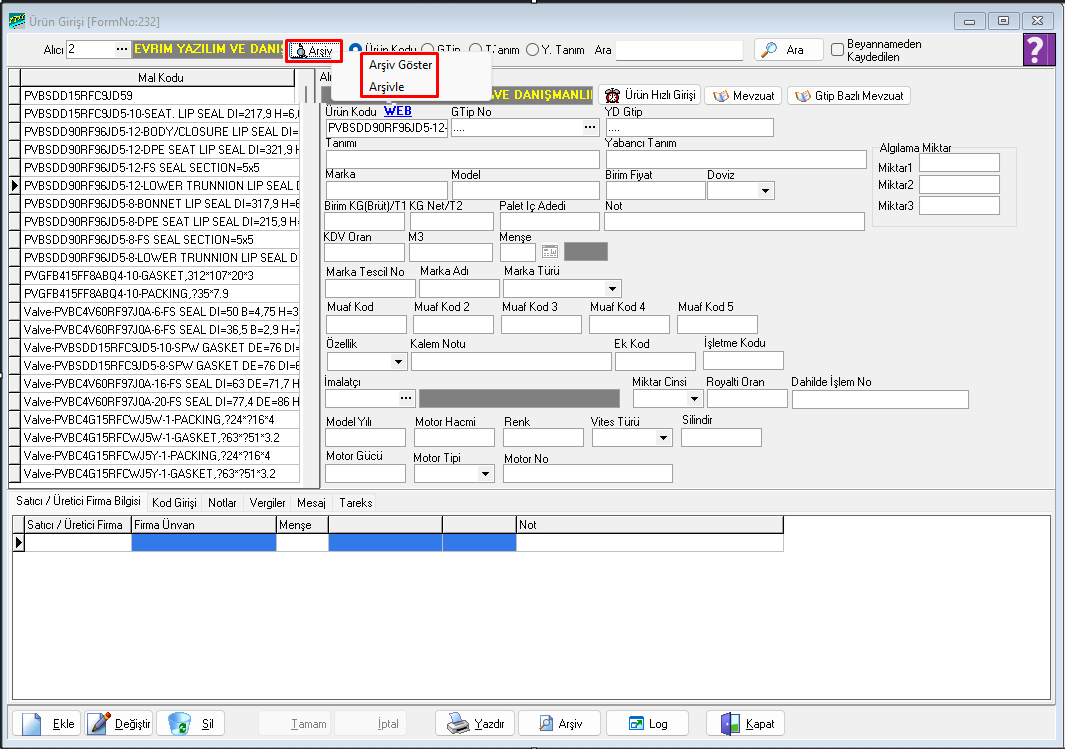The height and width of the screenshot is (749, 1065).
Task: Click the Kalem Notu input field
Action: (511, 361)
